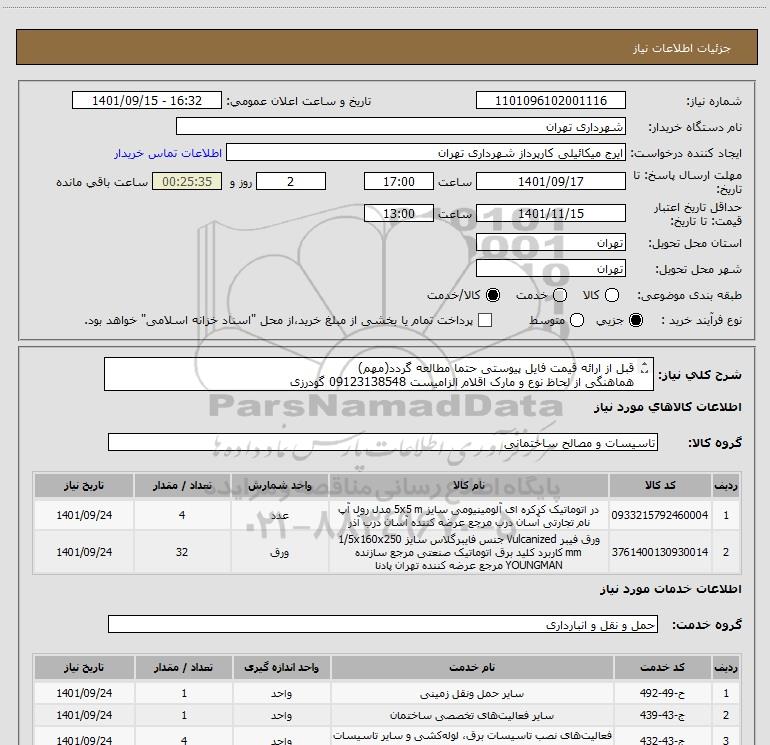Click price validity date 1401/11/15
Screen dimensions: 770x745
tap(550, 213)
